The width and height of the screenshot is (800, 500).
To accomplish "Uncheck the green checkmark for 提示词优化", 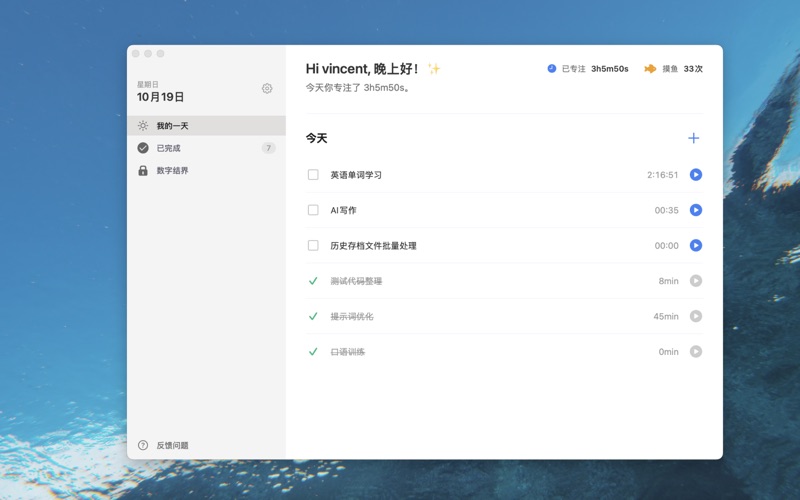I will pos(313,316).
